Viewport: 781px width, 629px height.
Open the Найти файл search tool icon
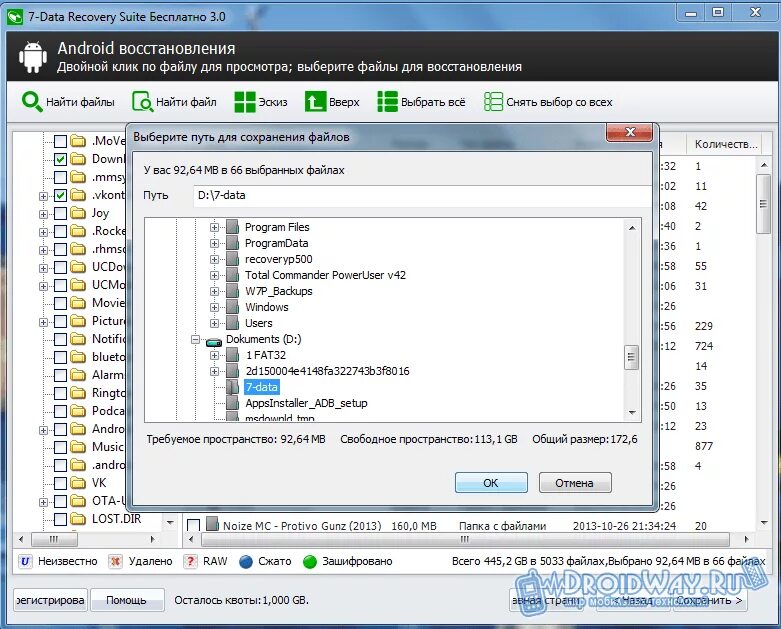[142, 102]
